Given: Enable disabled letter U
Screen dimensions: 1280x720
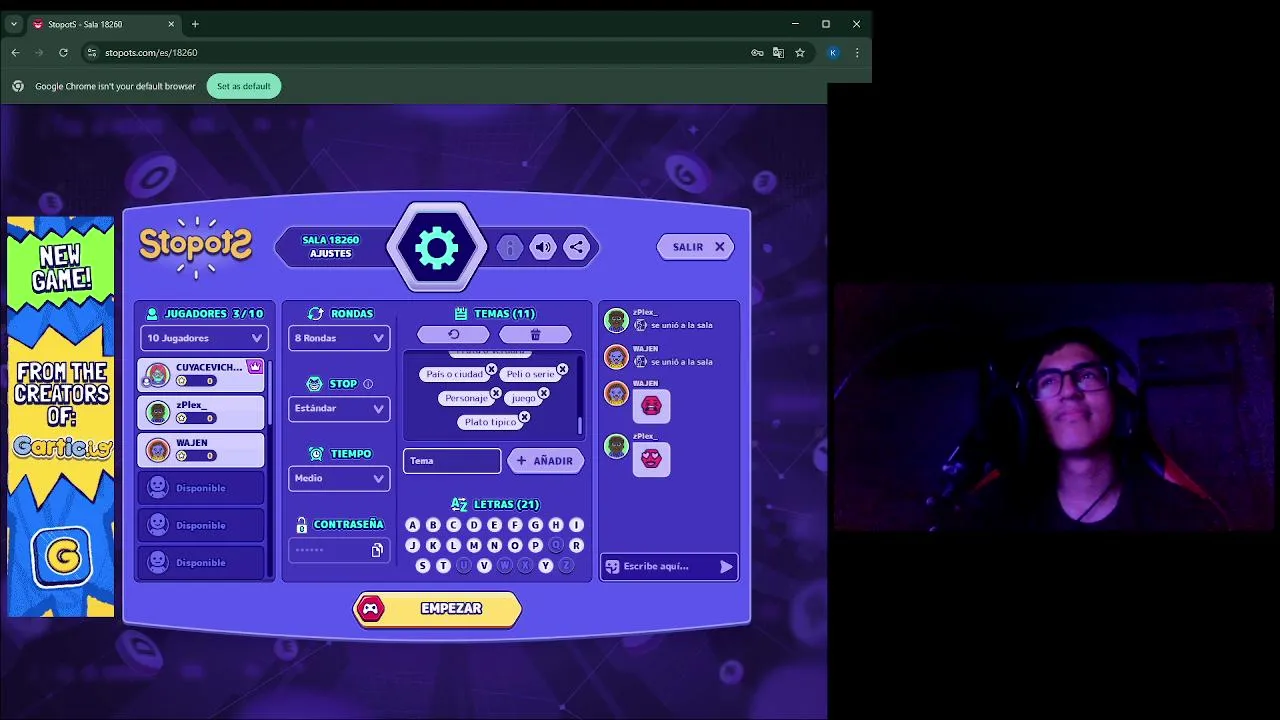Looking at the screenshot, I should coord(463,565).
